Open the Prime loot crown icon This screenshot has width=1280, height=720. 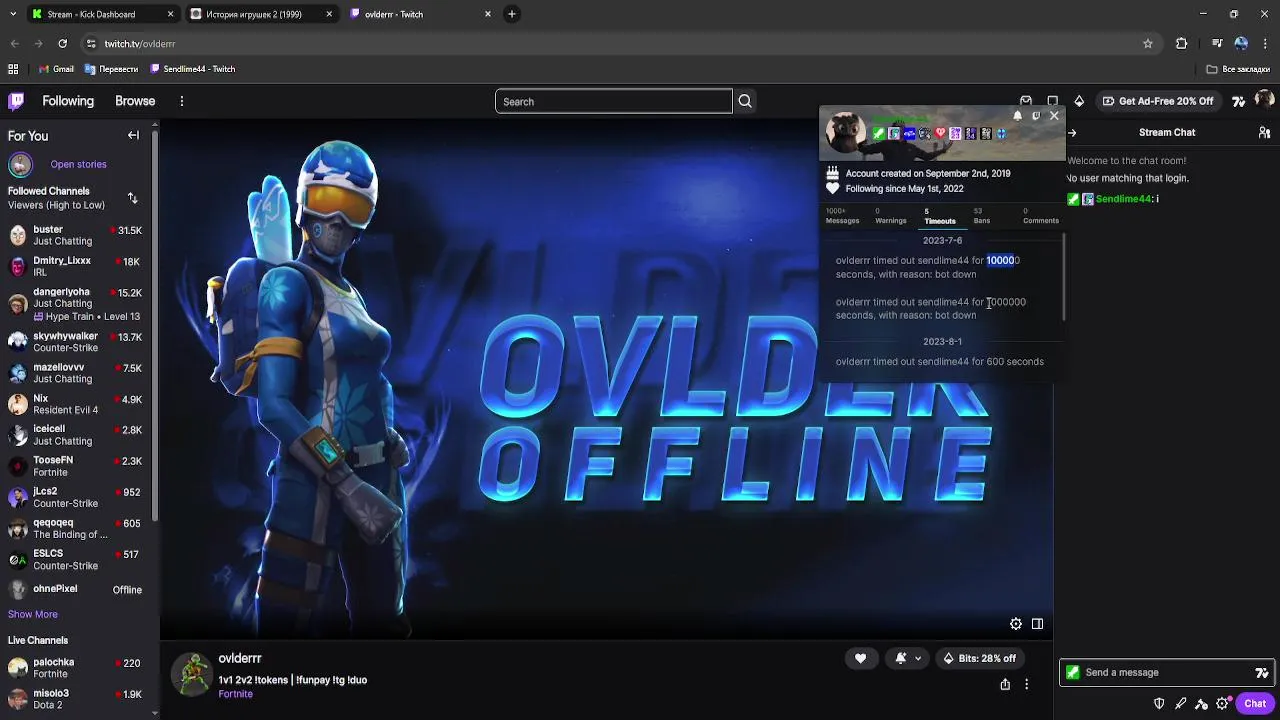(x=1026, y=101)
